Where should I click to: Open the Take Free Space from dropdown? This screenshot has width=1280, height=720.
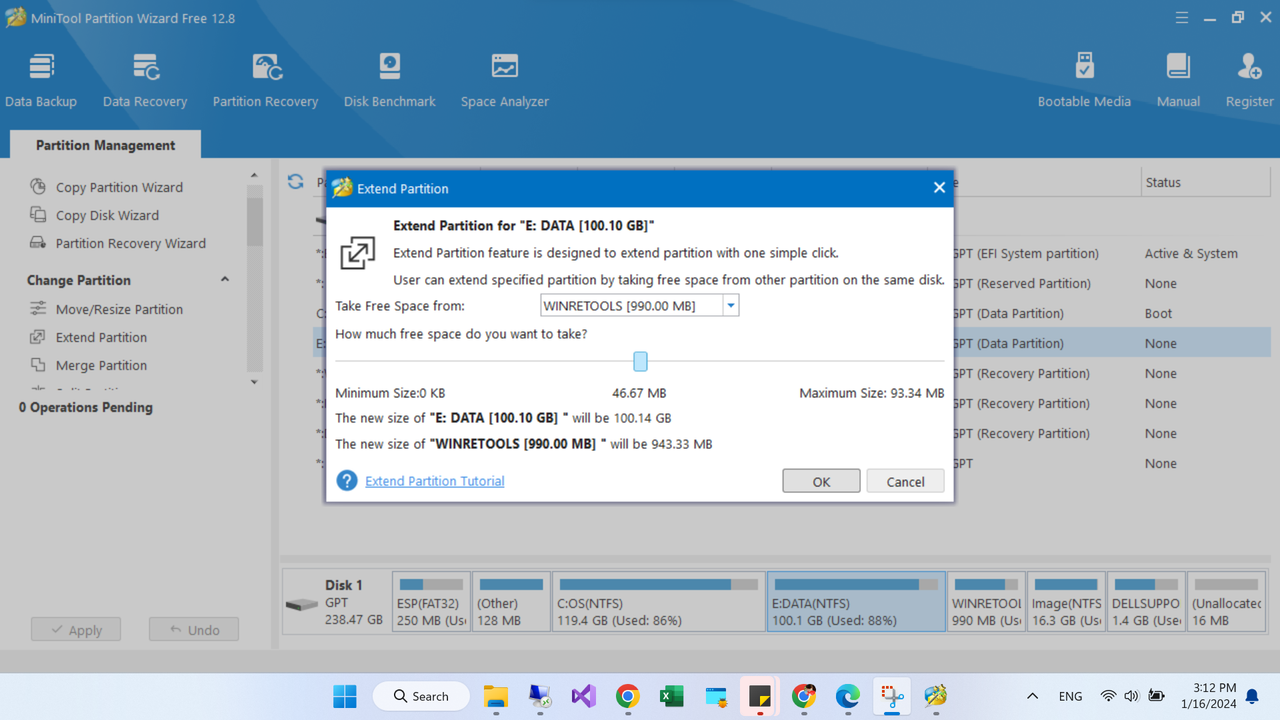point(731,306)
